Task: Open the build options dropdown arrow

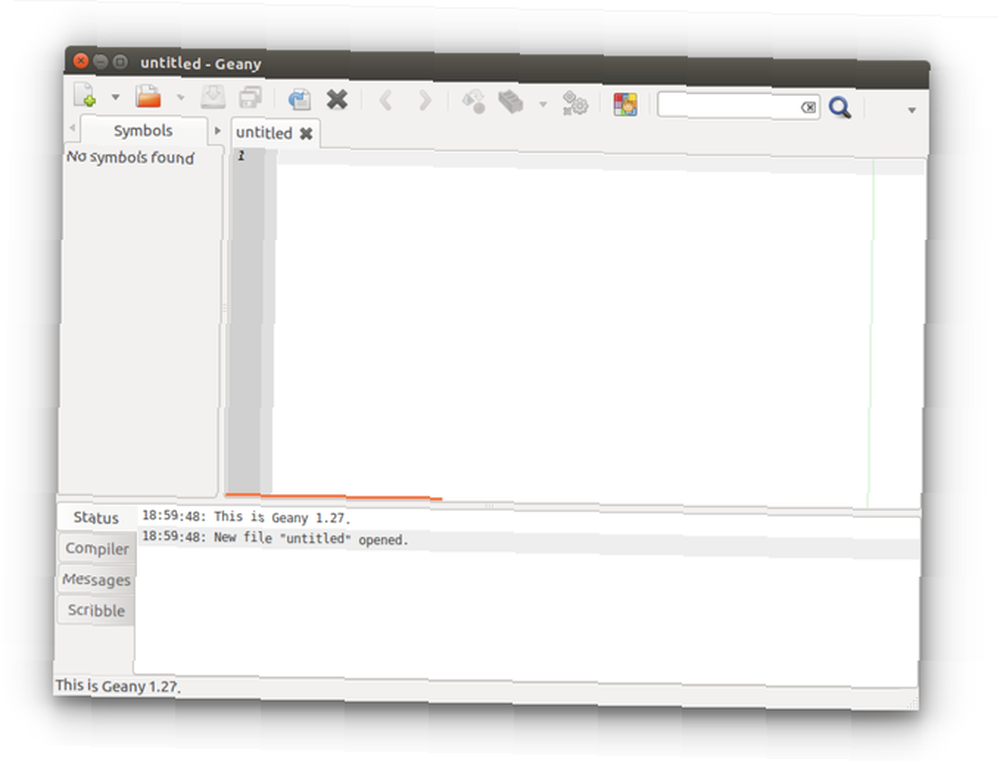Action: coord(543,104)
